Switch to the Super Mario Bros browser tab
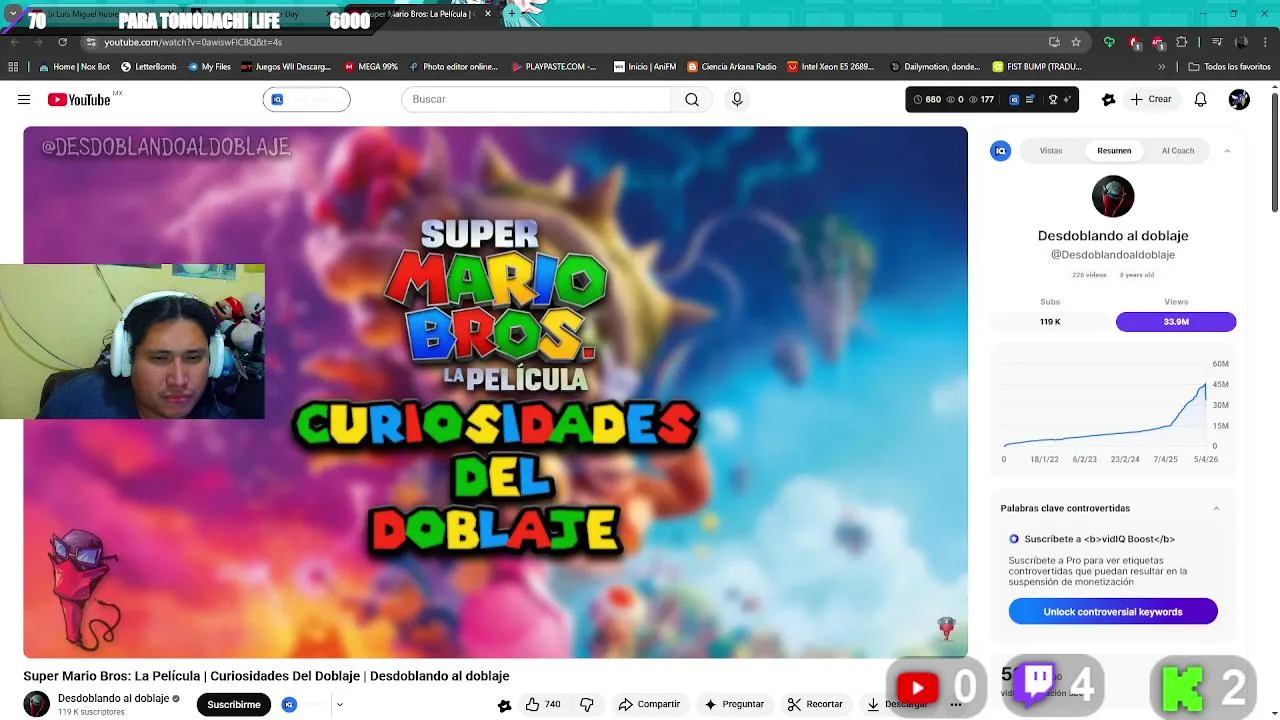The height and width of the screenshot is (720, 1280). tap(420, 14)
